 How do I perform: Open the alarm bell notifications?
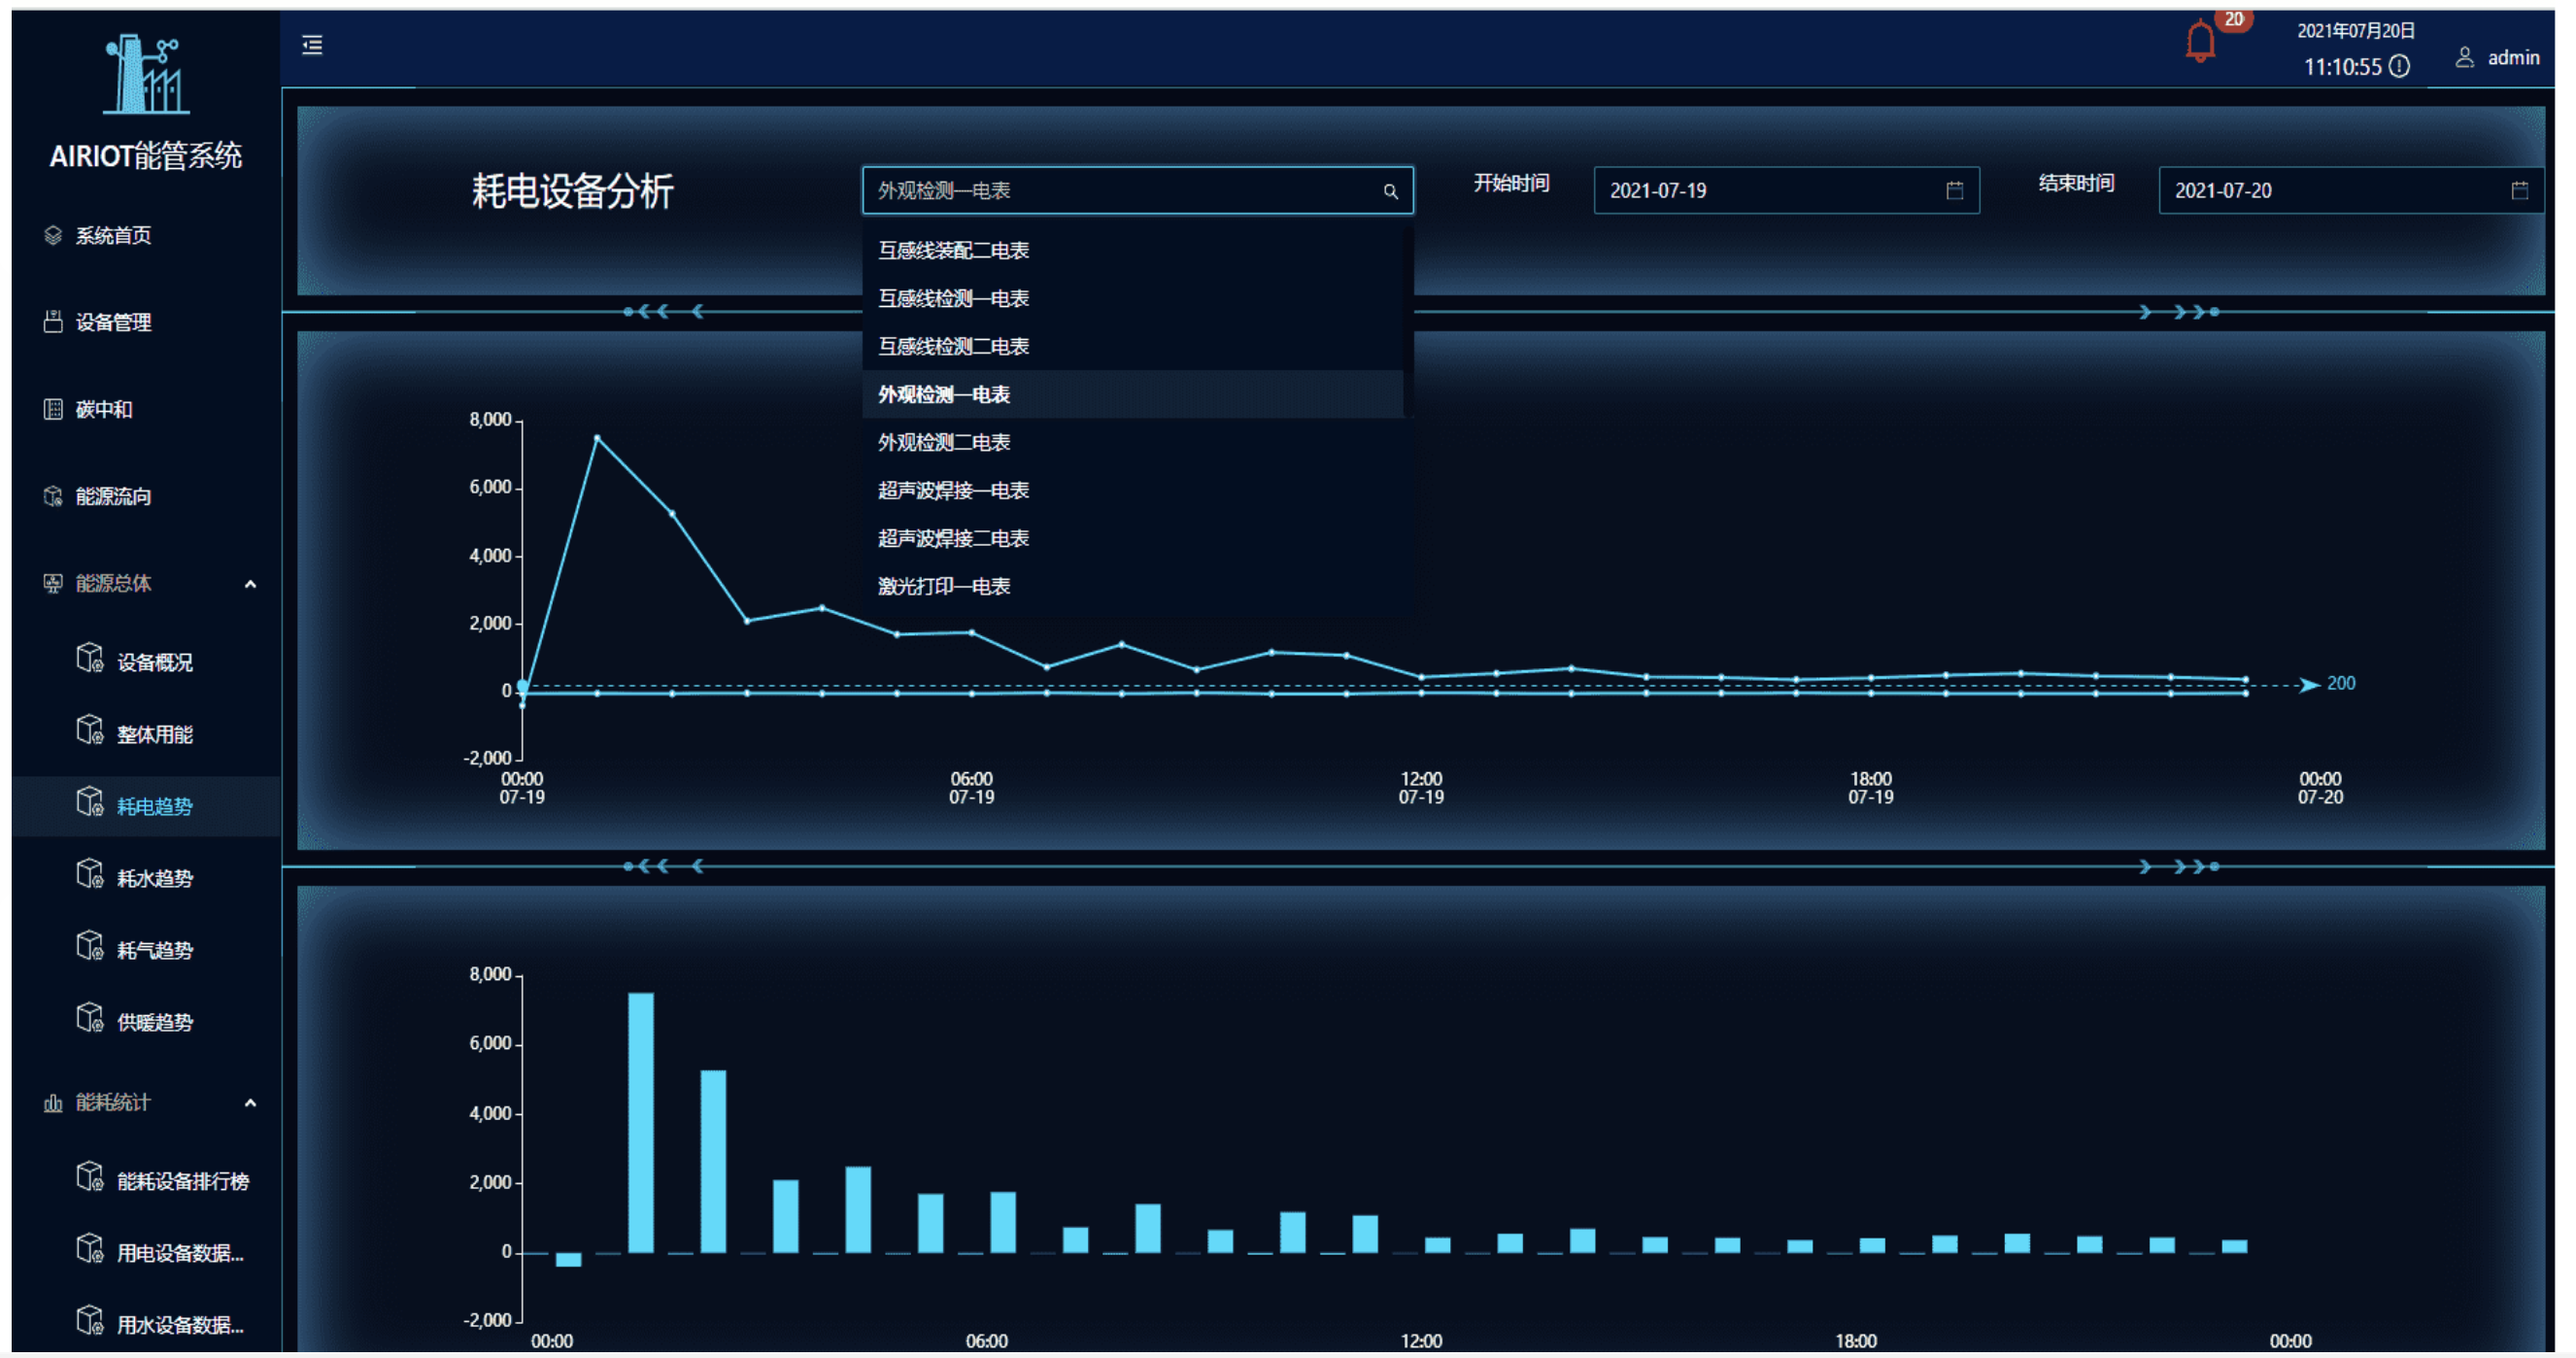coord(2200,41)
